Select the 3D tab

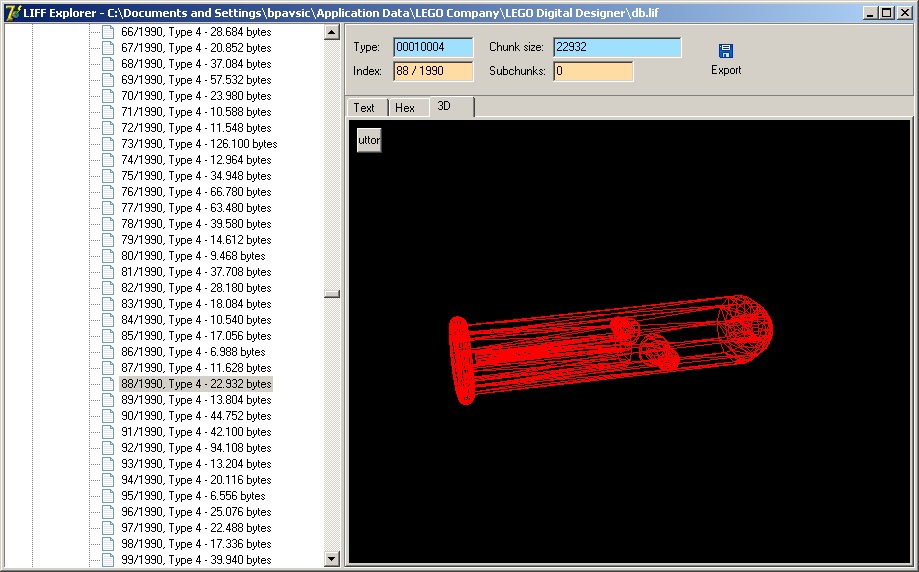451,106
